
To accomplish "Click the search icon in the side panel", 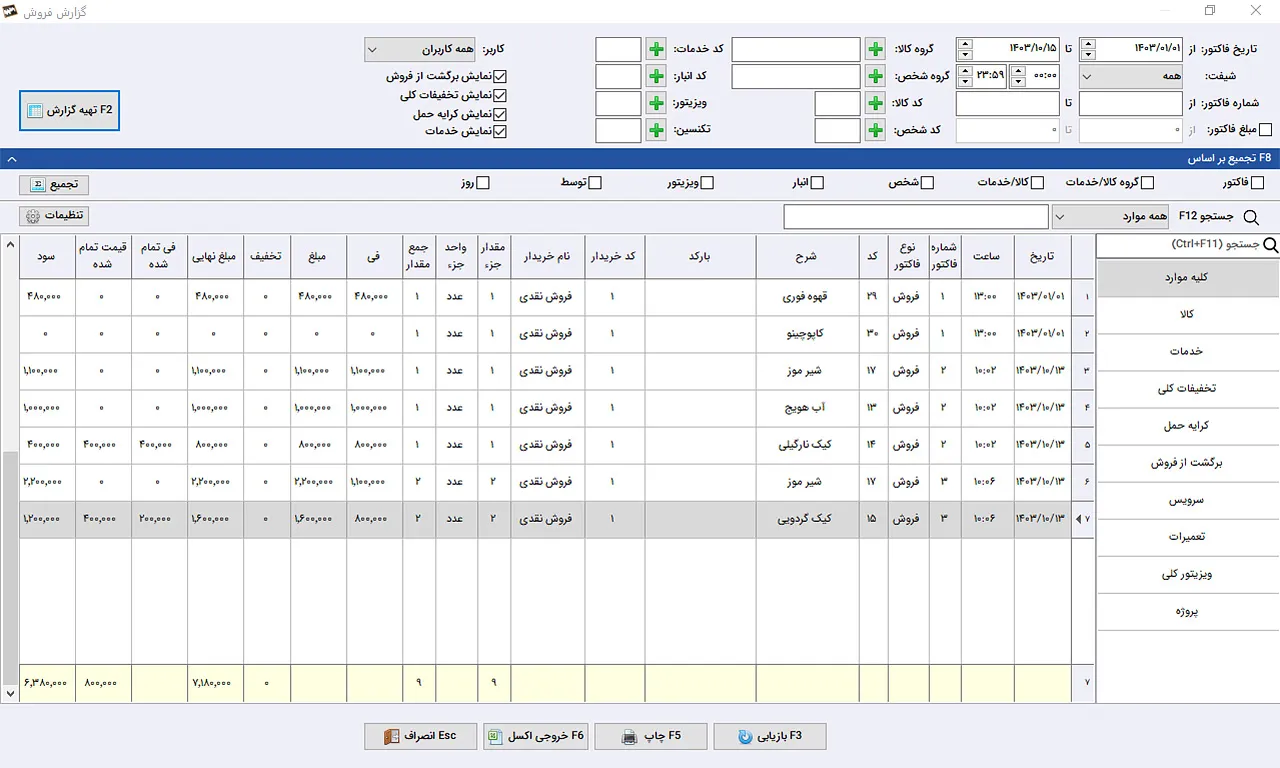I will [1271, 245].
